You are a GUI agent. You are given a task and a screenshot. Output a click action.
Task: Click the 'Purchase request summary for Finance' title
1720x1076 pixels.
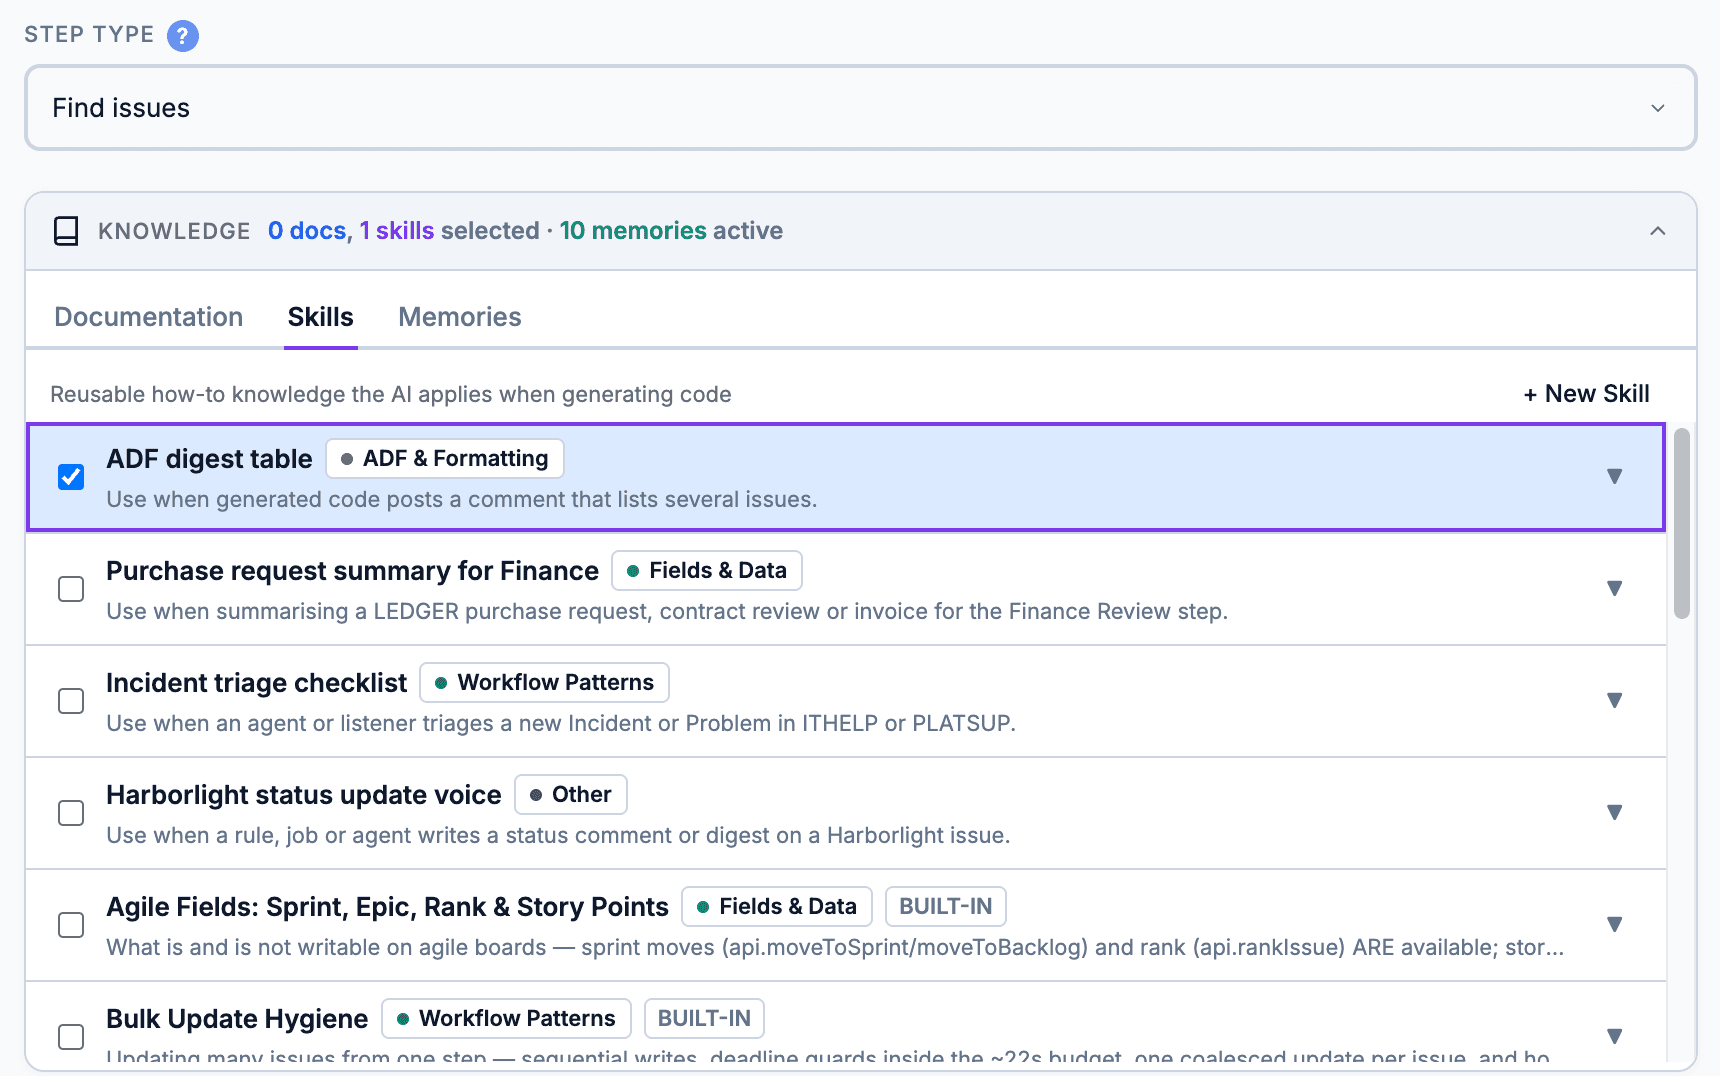tap(352, 571)
